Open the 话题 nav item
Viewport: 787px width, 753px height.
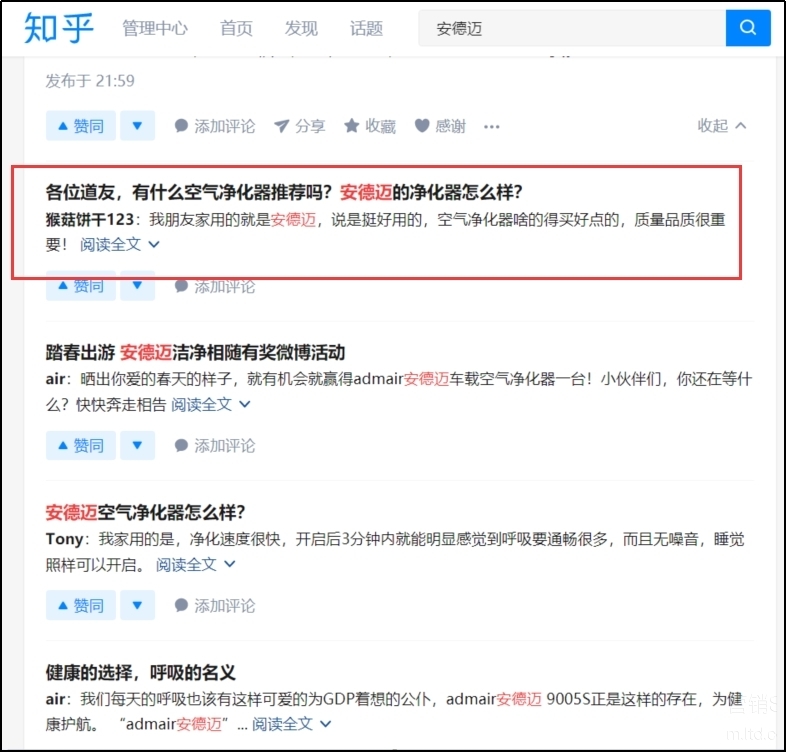point(366,28)
